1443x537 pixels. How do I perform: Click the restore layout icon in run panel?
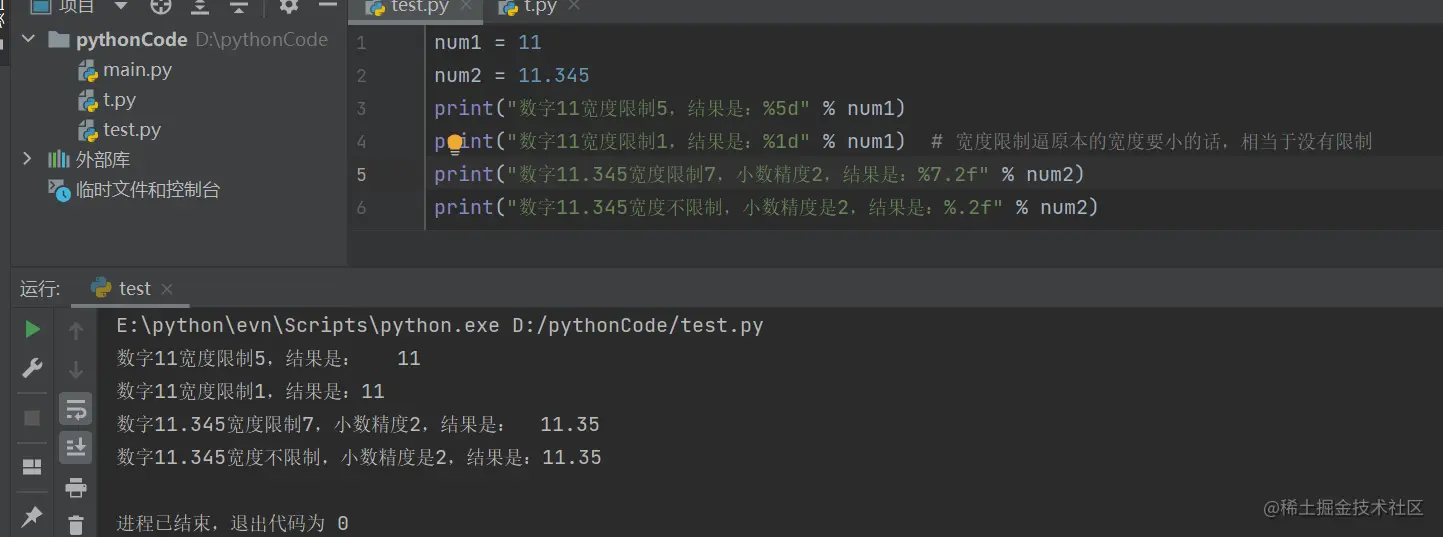click(32, 467)
